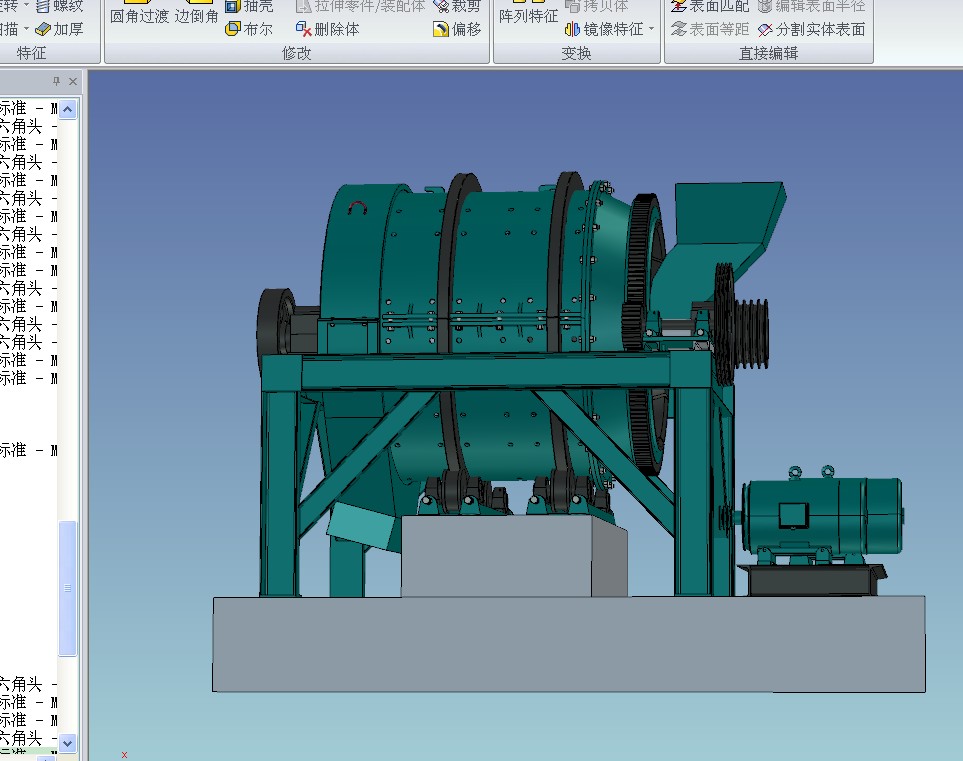Close the left tree panel
Viewport: 963px width, 761px height.
[73, 81]
